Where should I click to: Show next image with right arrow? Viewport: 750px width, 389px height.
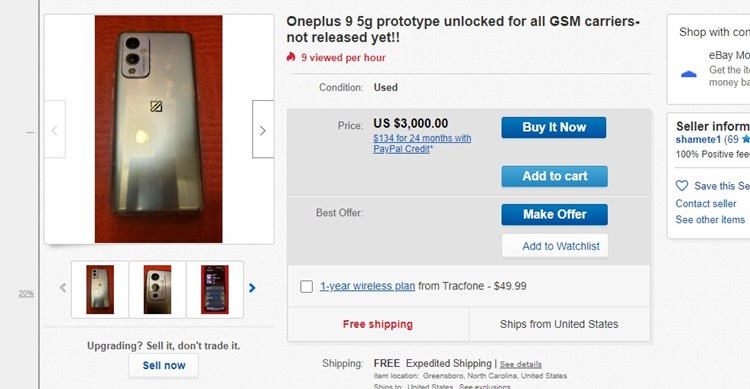point(263,129)
